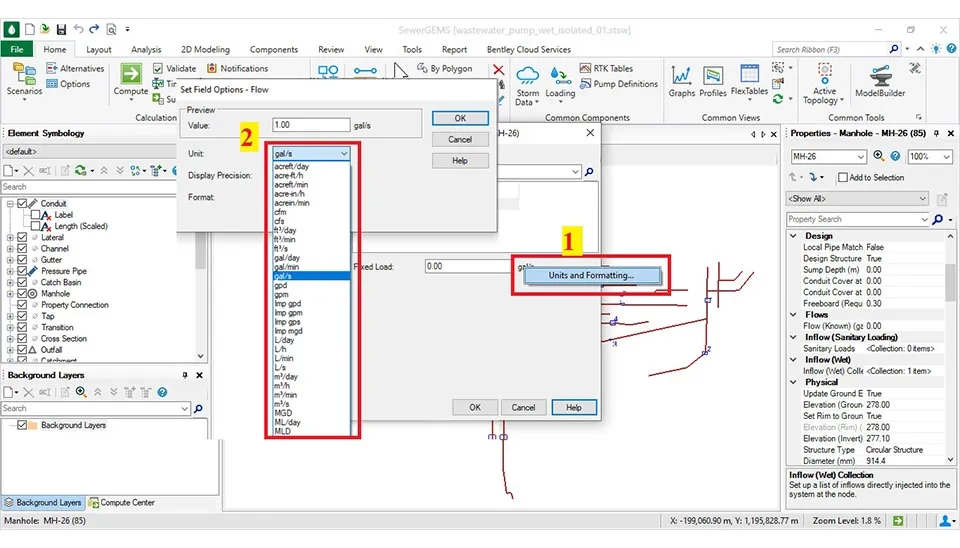The height and width of the screenshot is (548, 960).
Task: Click Help button in the lower dialog
Action: pos(573,407)
